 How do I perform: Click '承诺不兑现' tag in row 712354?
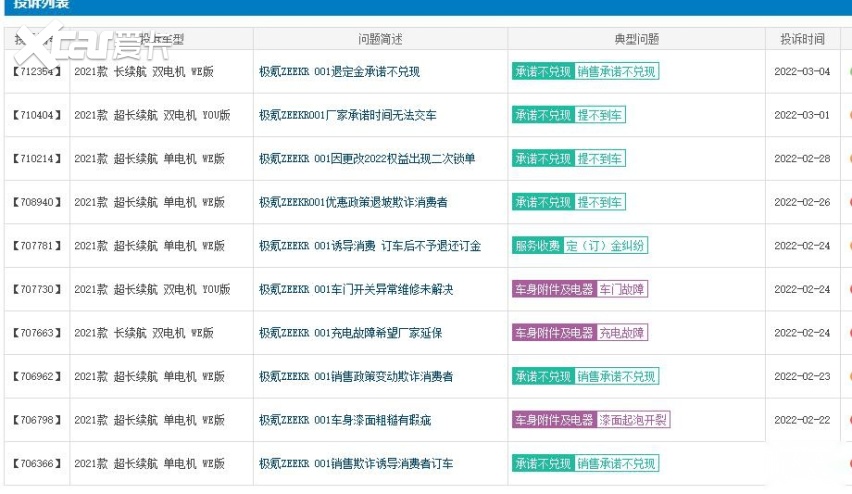pyautogui.click(x=543, y=72)
